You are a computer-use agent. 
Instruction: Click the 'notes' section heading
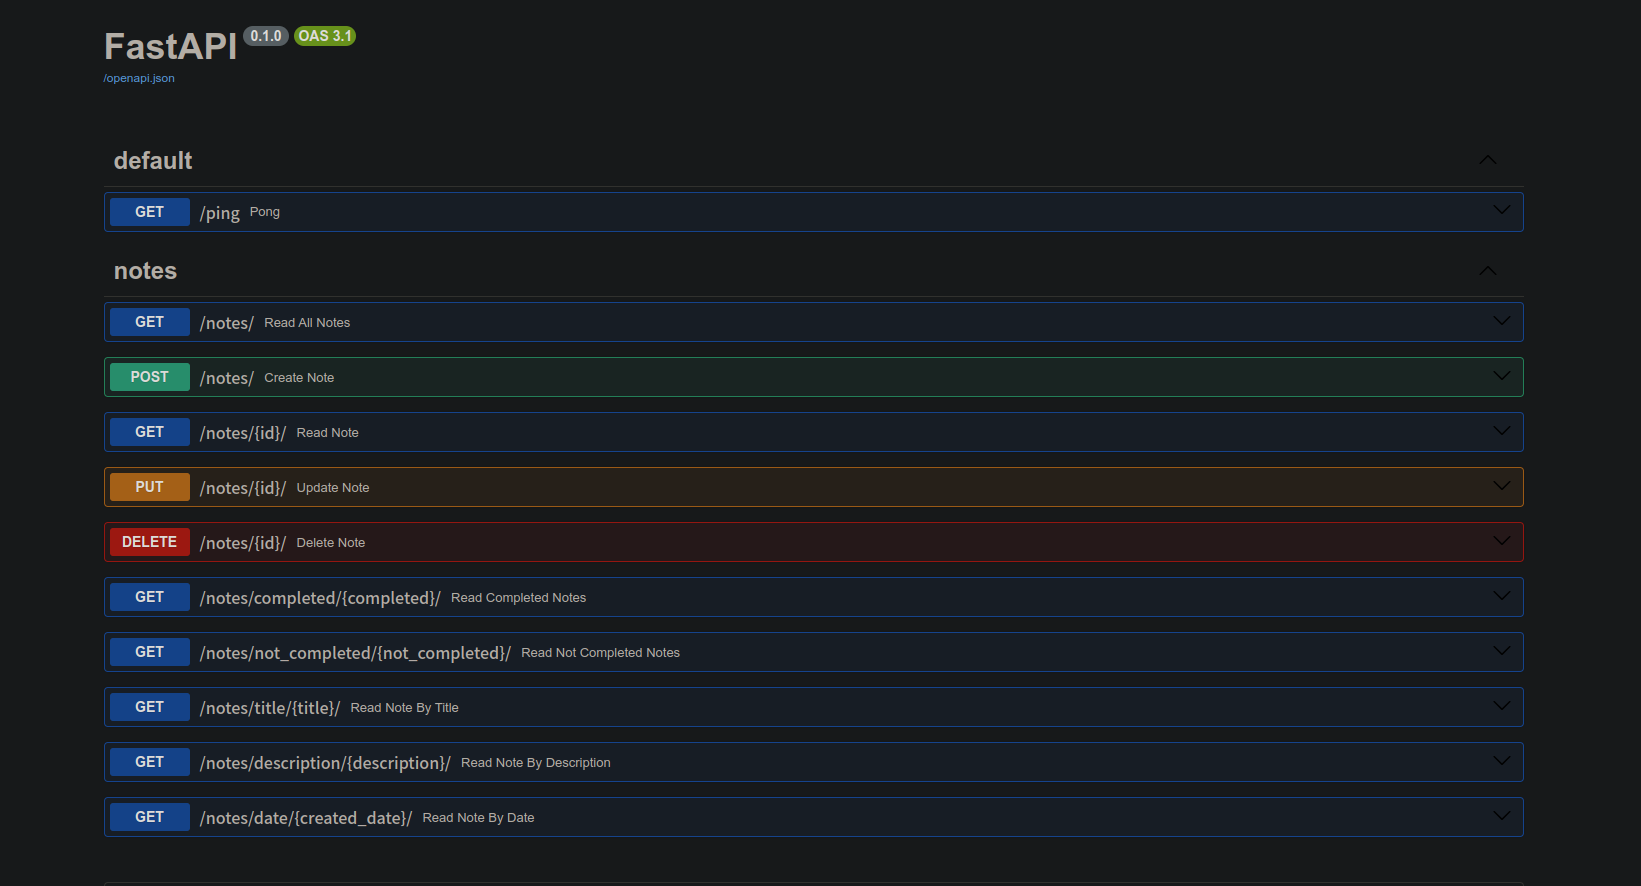145,271
